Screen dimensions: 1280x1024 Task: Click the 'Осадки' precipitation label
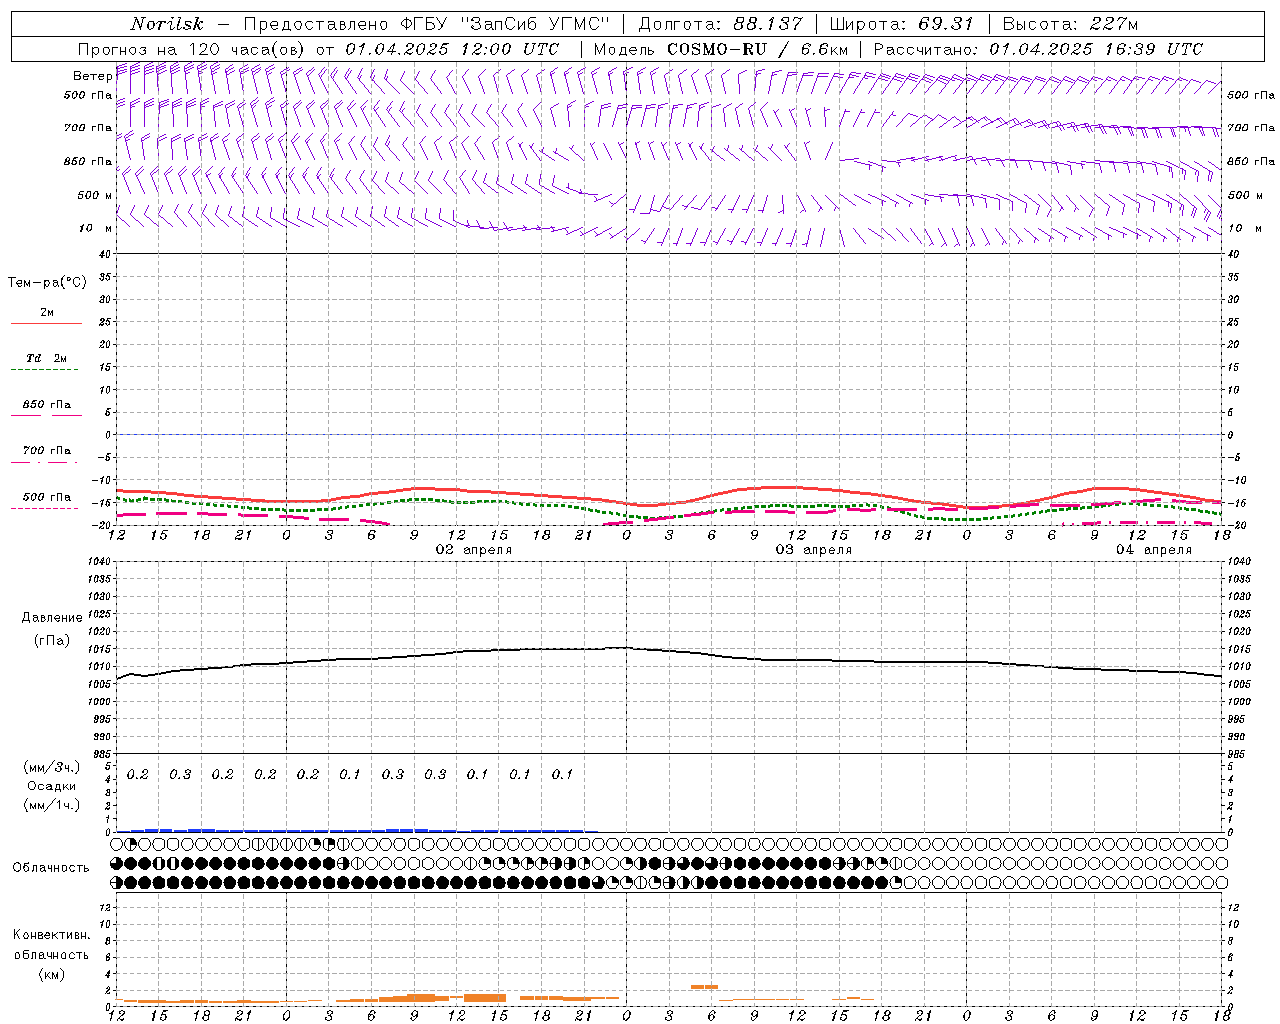point(52,786)
